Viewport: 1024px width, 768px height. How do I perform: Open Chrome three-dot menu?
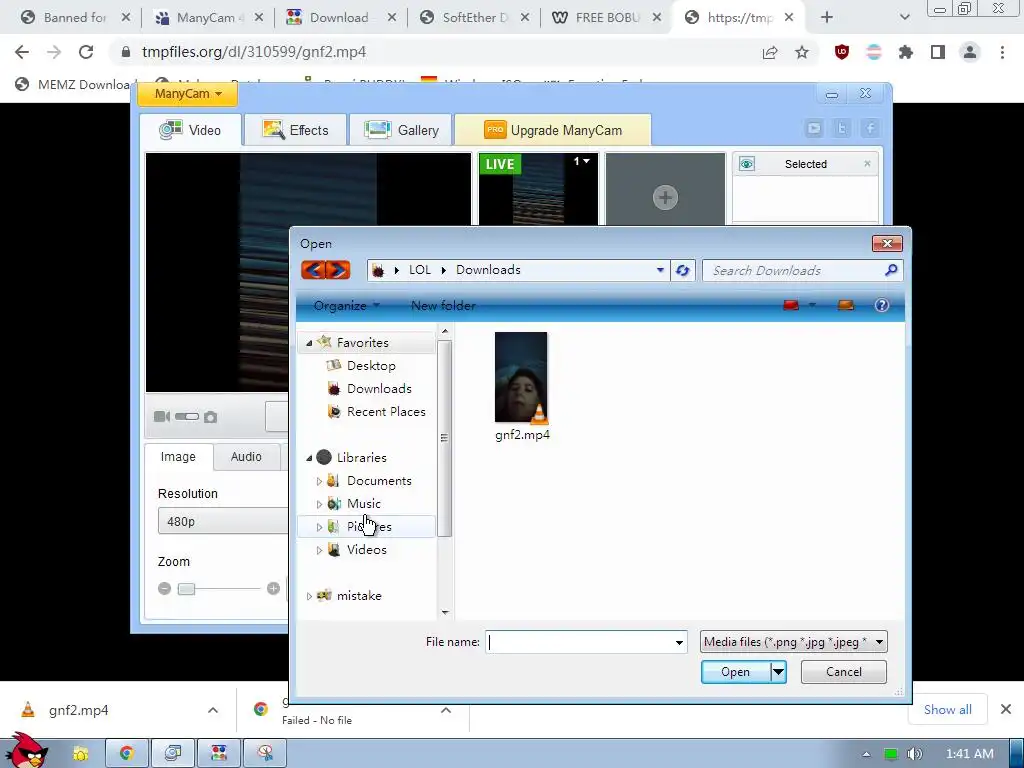click(1002, 52)
